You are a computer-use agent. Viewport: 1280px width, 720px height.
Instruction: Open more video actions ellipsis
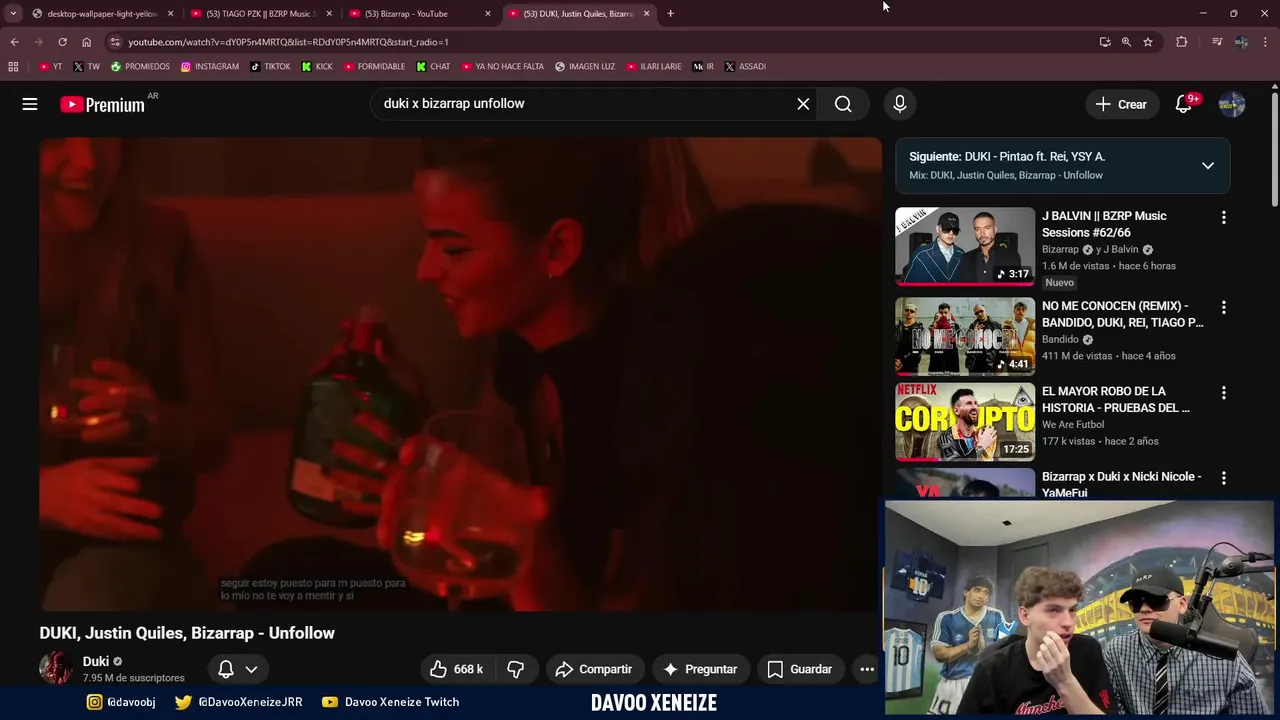pyautogui.click(x=867, y=669)
